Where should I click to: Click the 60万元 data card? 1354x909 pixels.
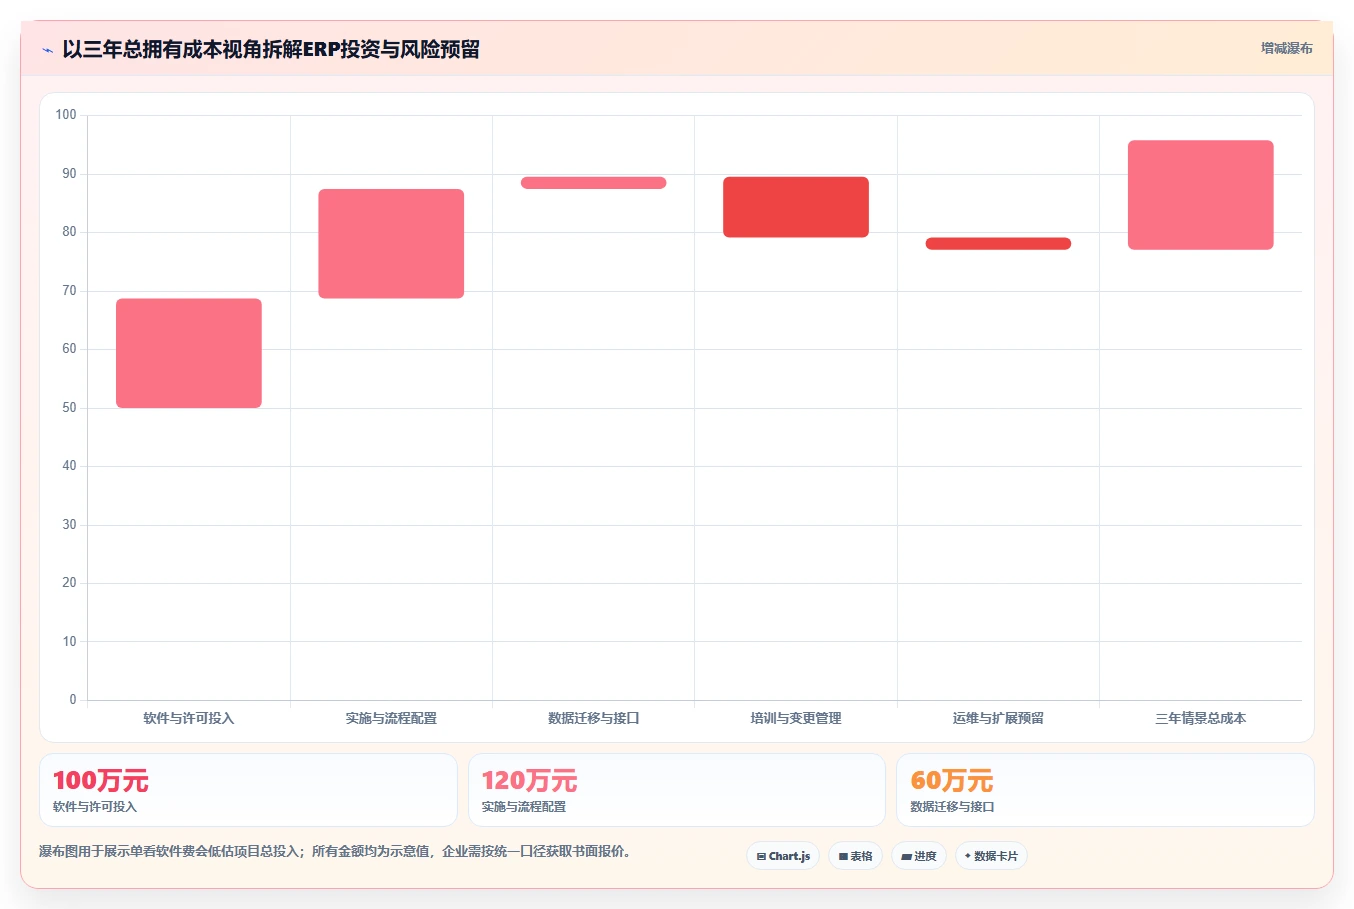1105,790
